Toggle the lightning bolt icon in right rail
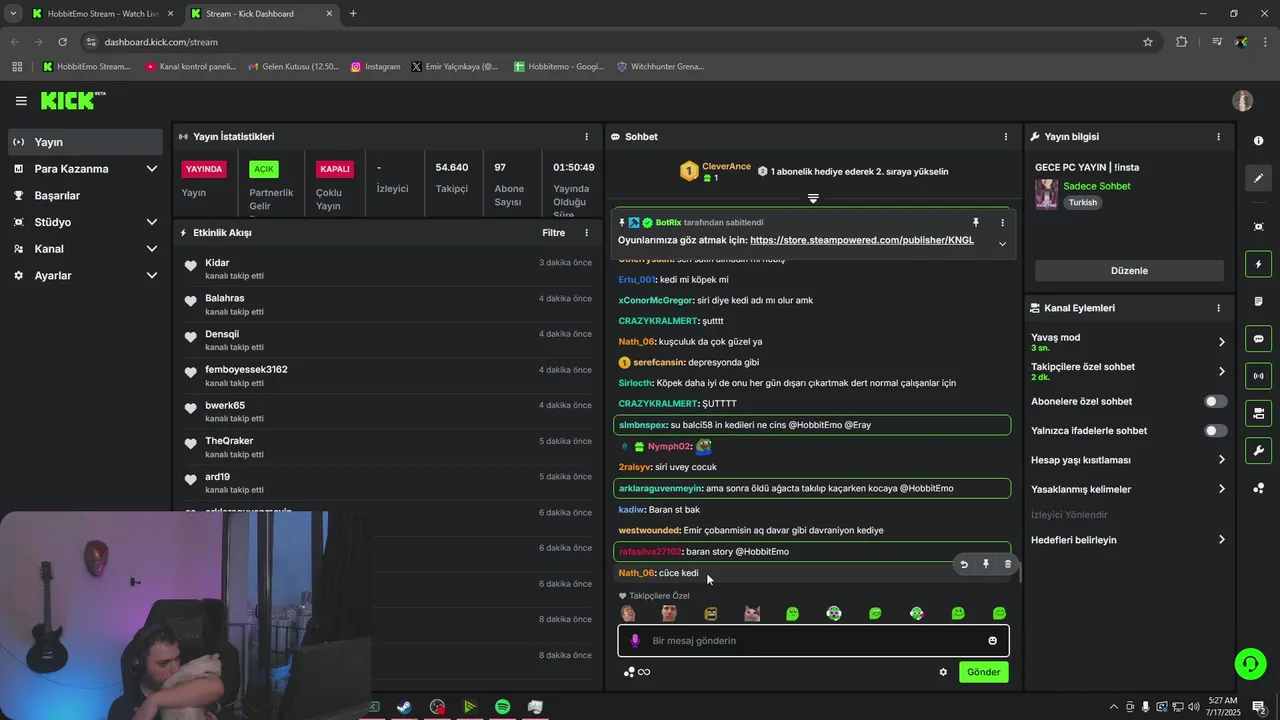Image resolution: width=1280 pixels, height=720 pixels. [1258, 264]
